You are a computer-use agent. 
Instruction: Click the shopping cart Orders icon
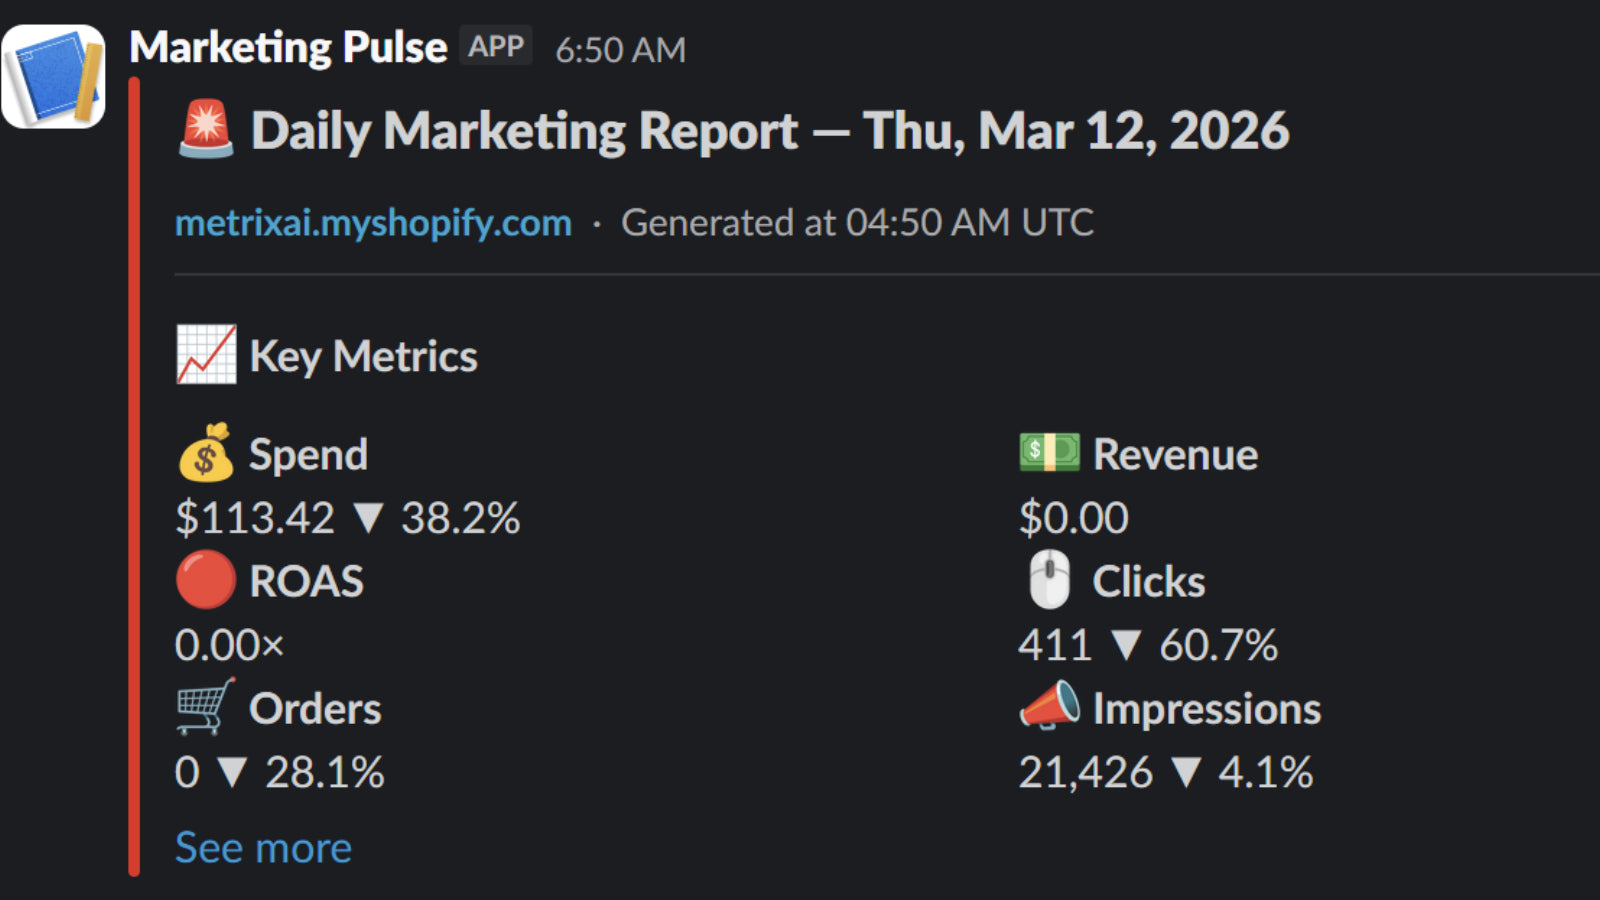tap(206, 707)
